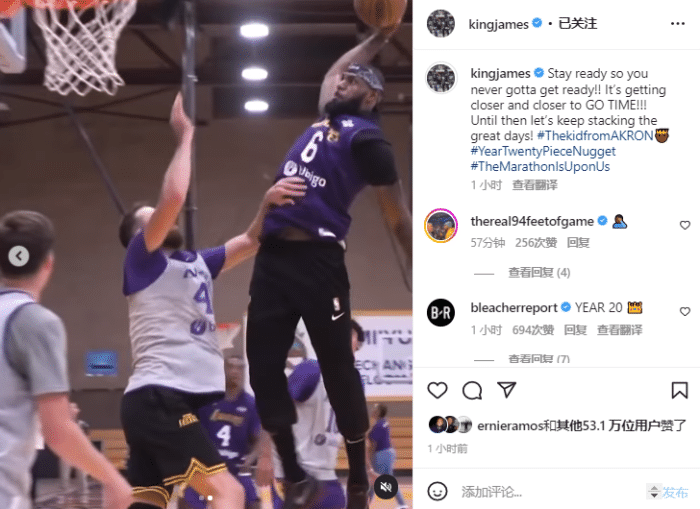
Task: Like the bleacherreport comment
Action: click(x=685, y=311)
